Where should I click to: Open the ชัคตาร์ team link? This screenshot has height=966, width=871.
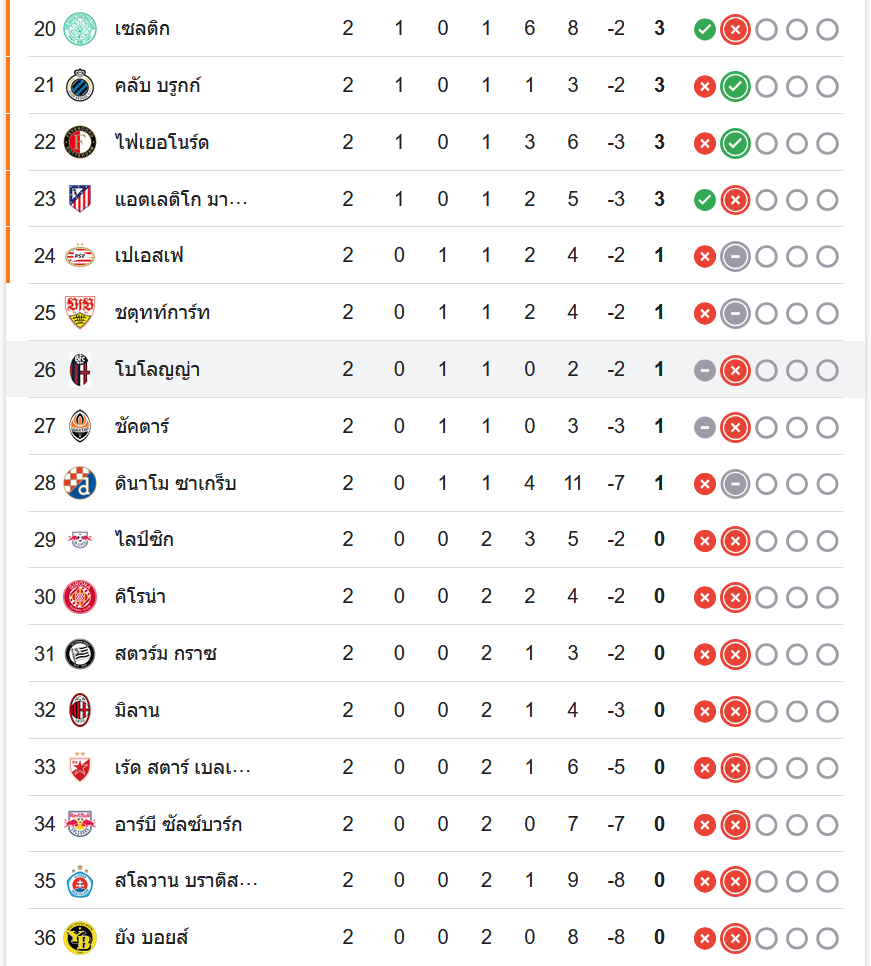point(142,427)
